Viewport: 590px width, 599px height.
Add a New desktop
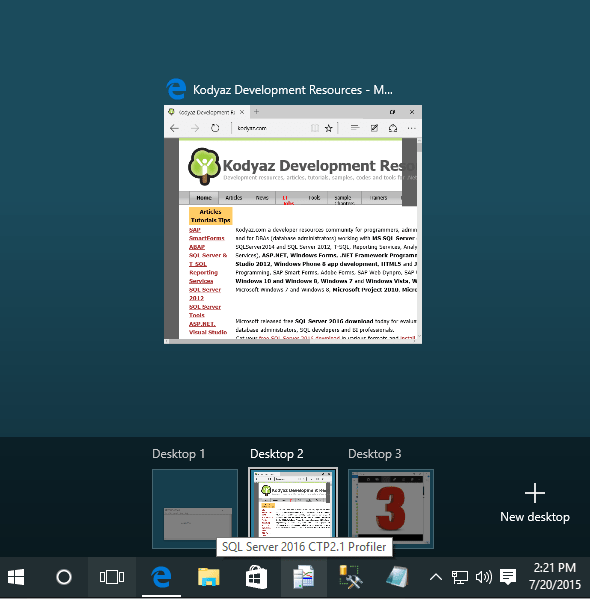click(x=535, y=503)
